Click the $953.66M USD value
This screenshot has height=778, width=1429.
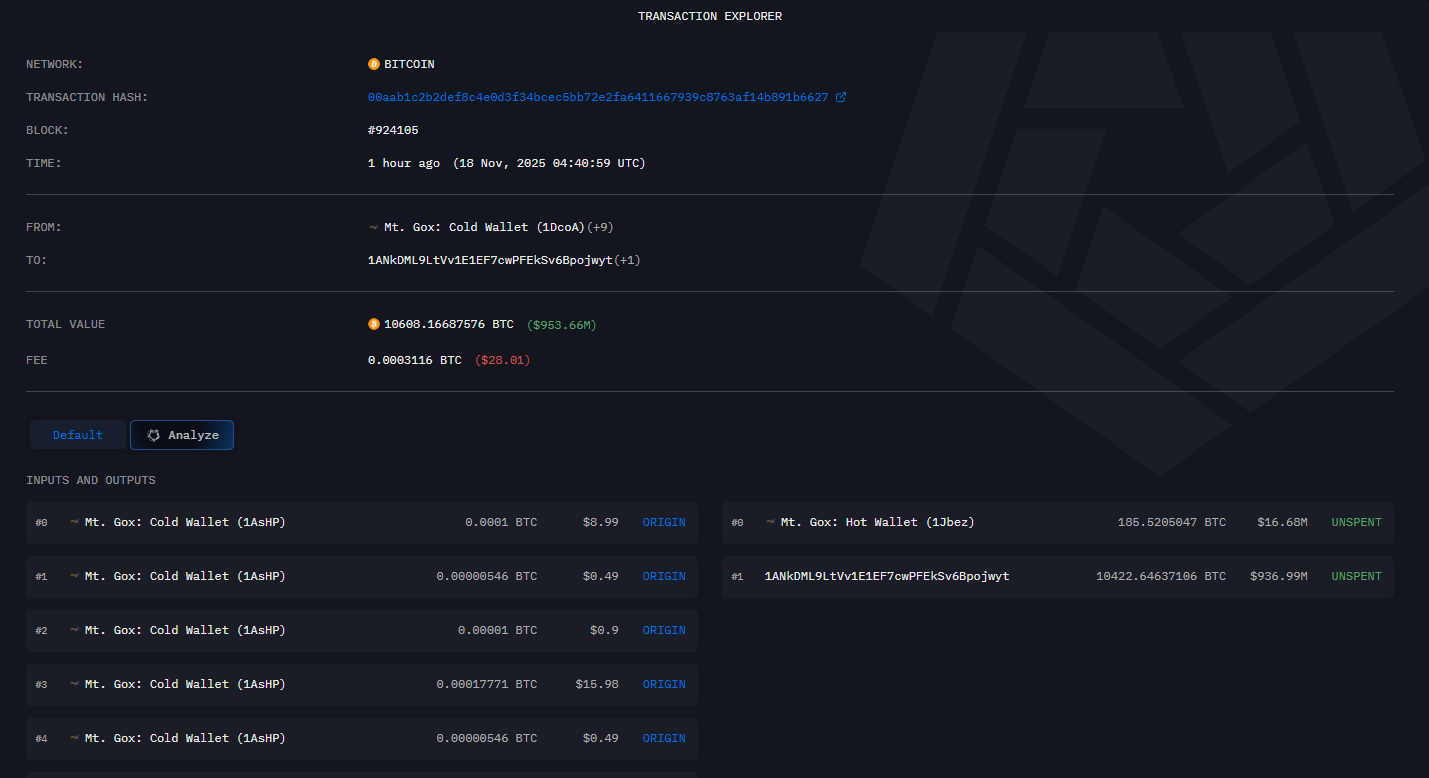pos(561,323)
